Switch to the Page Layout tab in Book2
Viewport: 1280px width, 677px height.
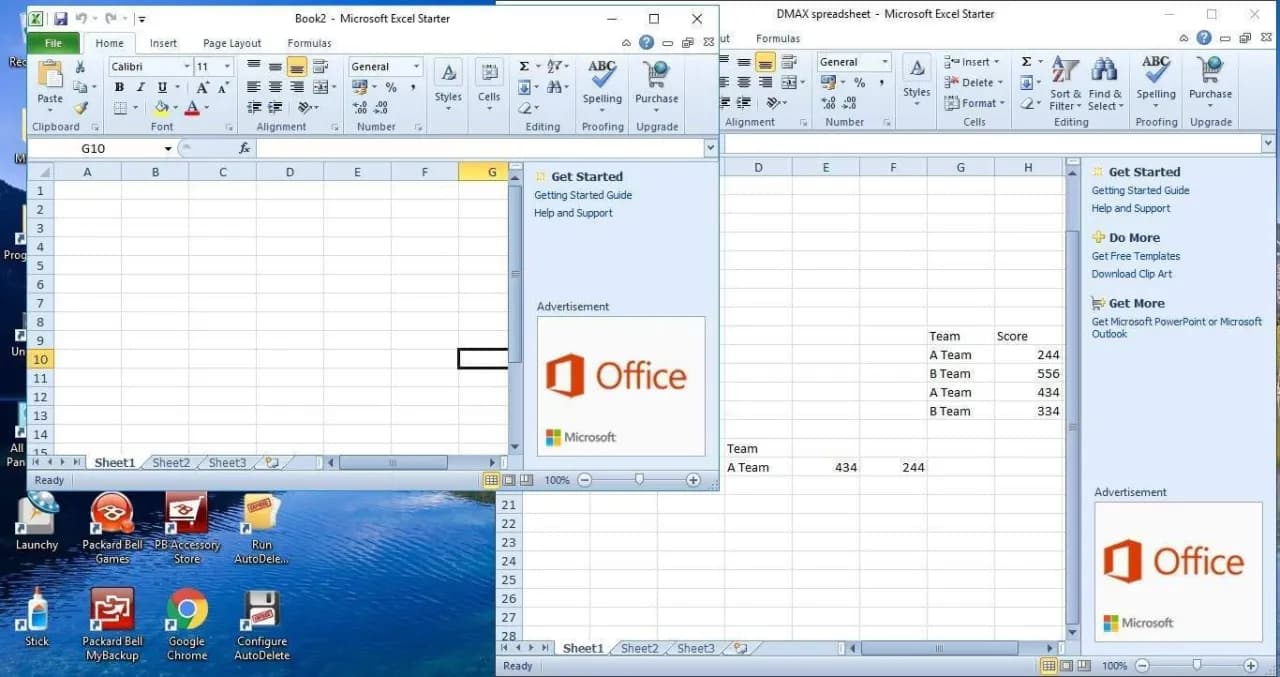[231, 43]
